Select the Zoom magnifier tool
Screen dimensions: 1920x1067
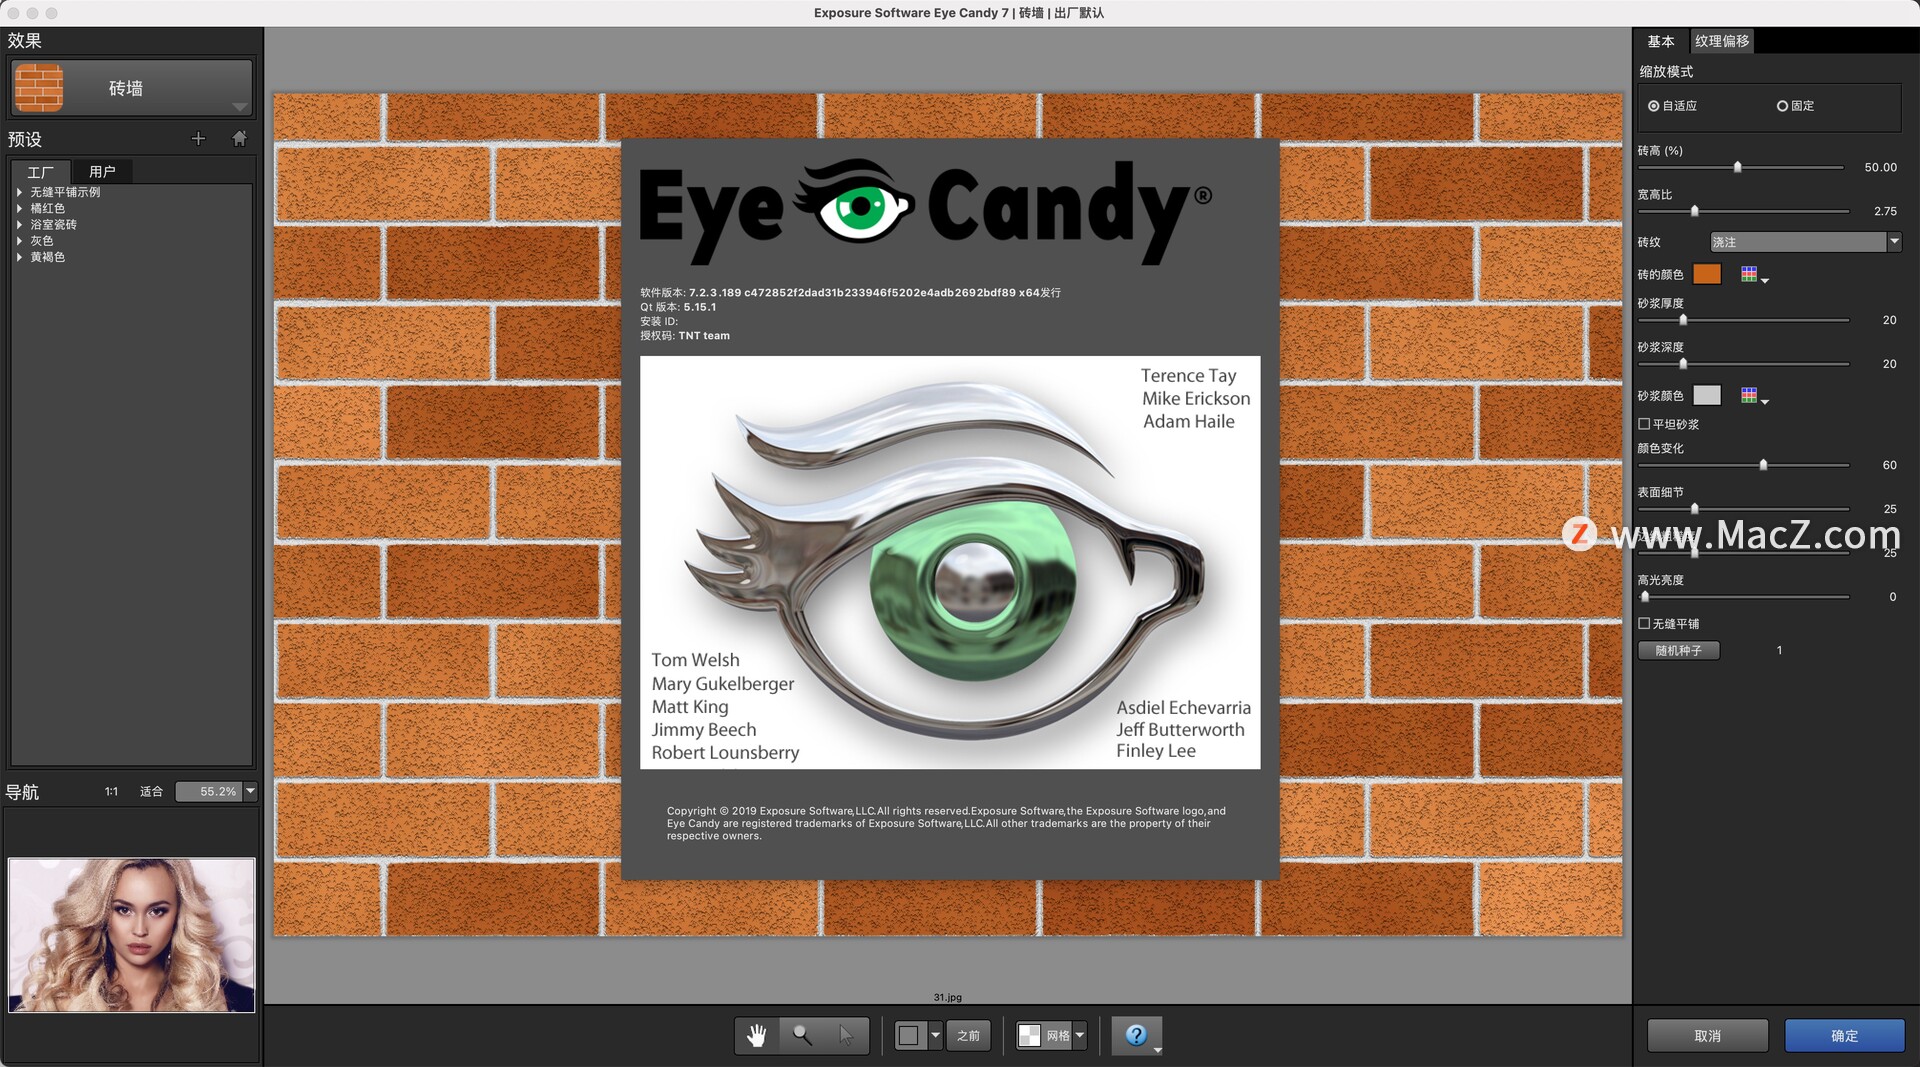click(x=800, y=1035)
